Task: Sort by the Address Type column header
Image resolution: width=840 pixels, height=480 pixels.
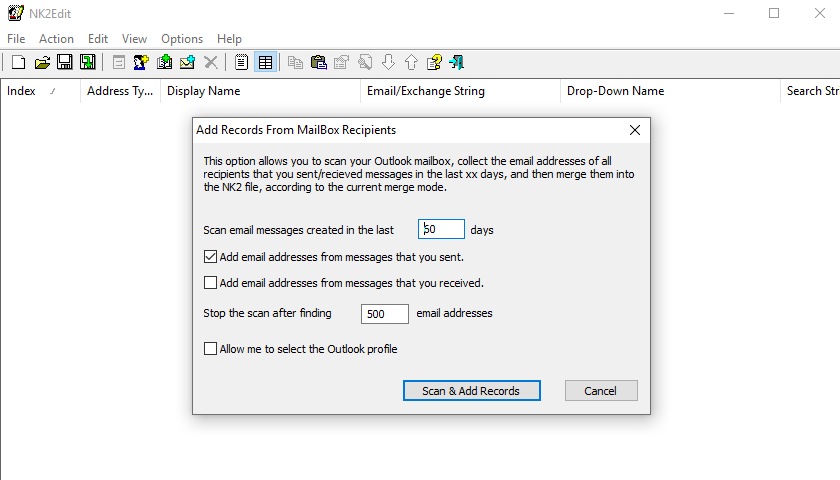Action: coord(121,91)
